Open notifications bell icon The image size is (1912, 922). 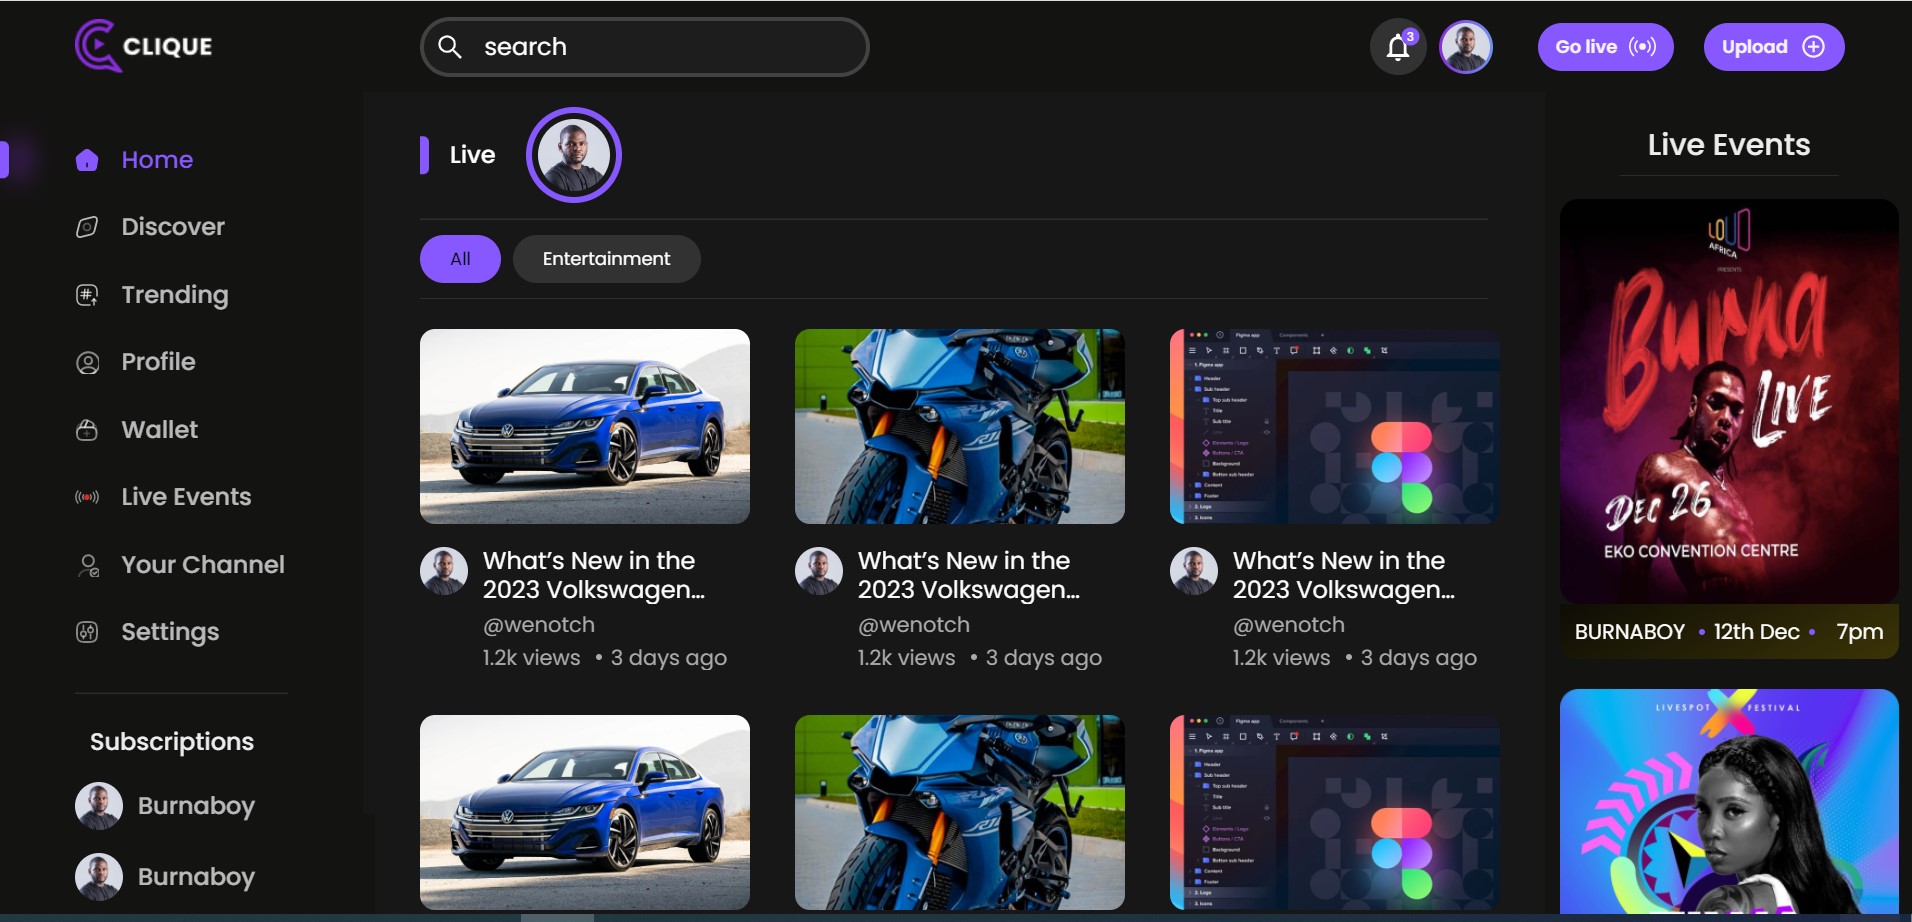point(1398,47)
